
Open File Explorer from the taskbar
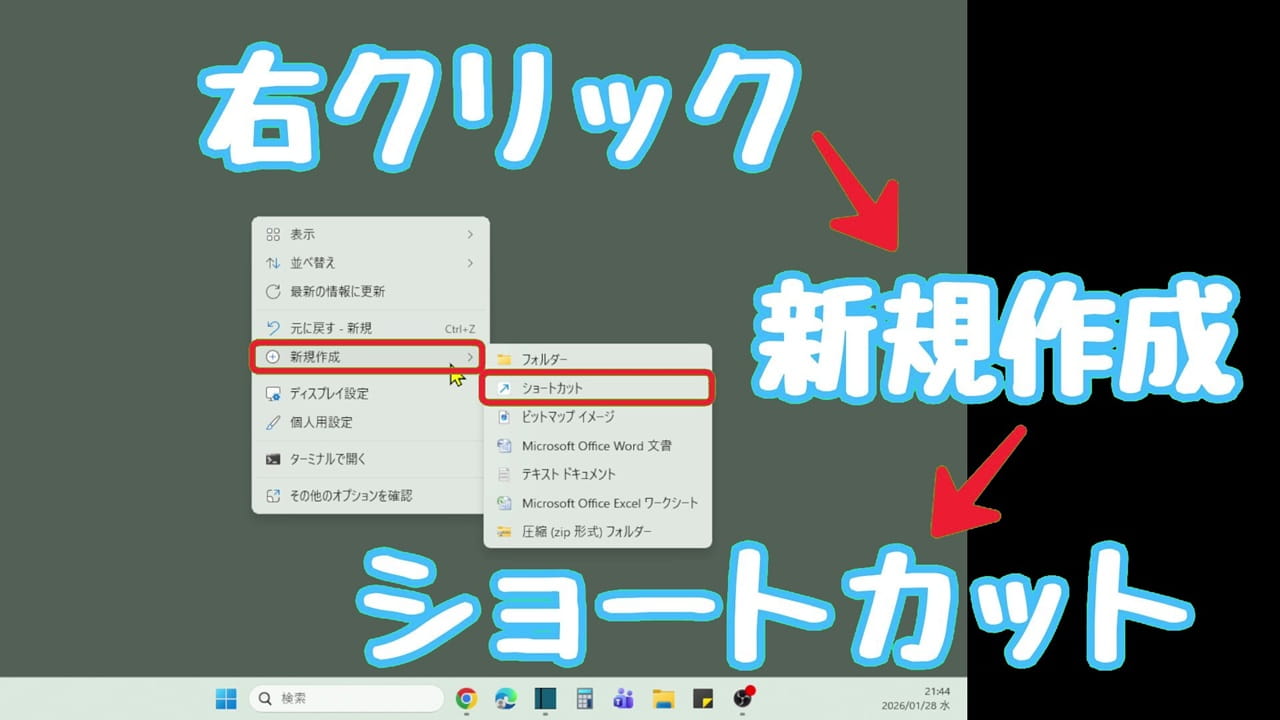click(664, 698)
